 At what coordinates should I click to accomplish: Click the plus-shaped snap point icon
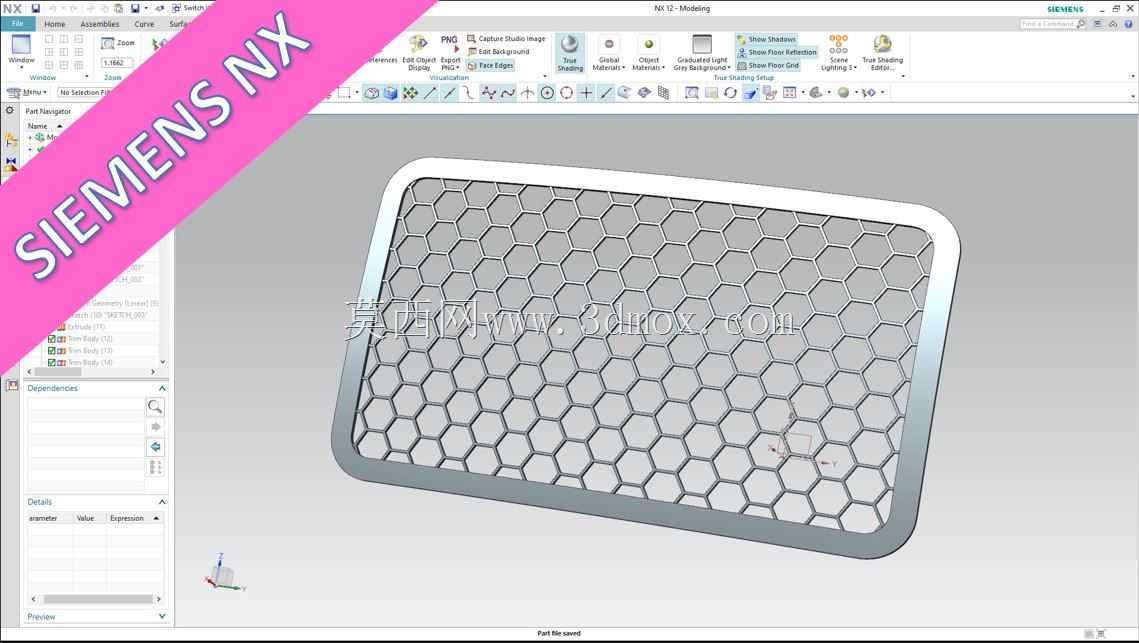[586, 93]
